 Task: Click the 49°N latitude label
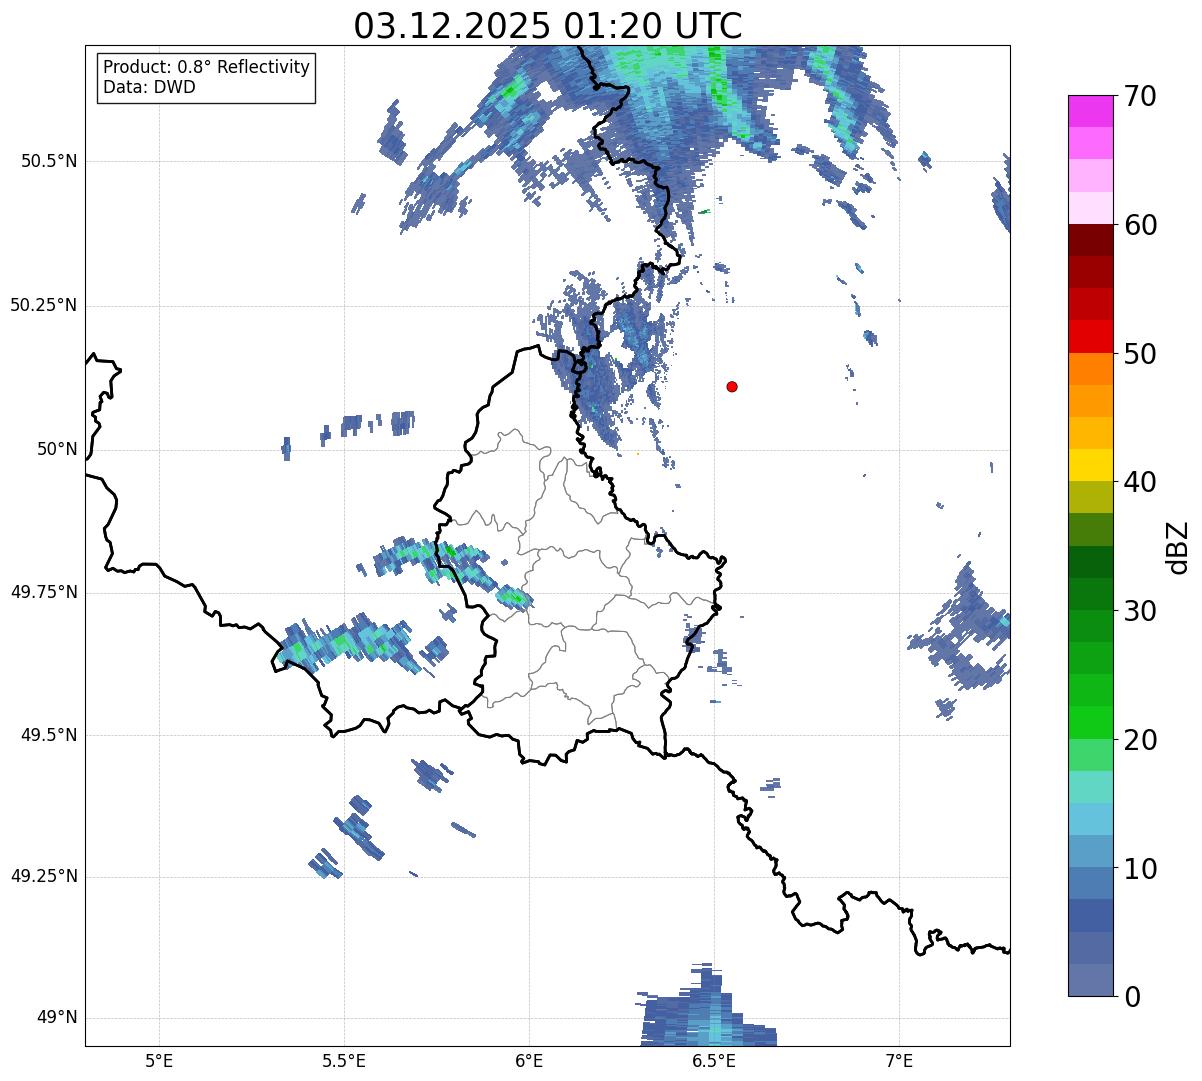tap(57, 1017)
